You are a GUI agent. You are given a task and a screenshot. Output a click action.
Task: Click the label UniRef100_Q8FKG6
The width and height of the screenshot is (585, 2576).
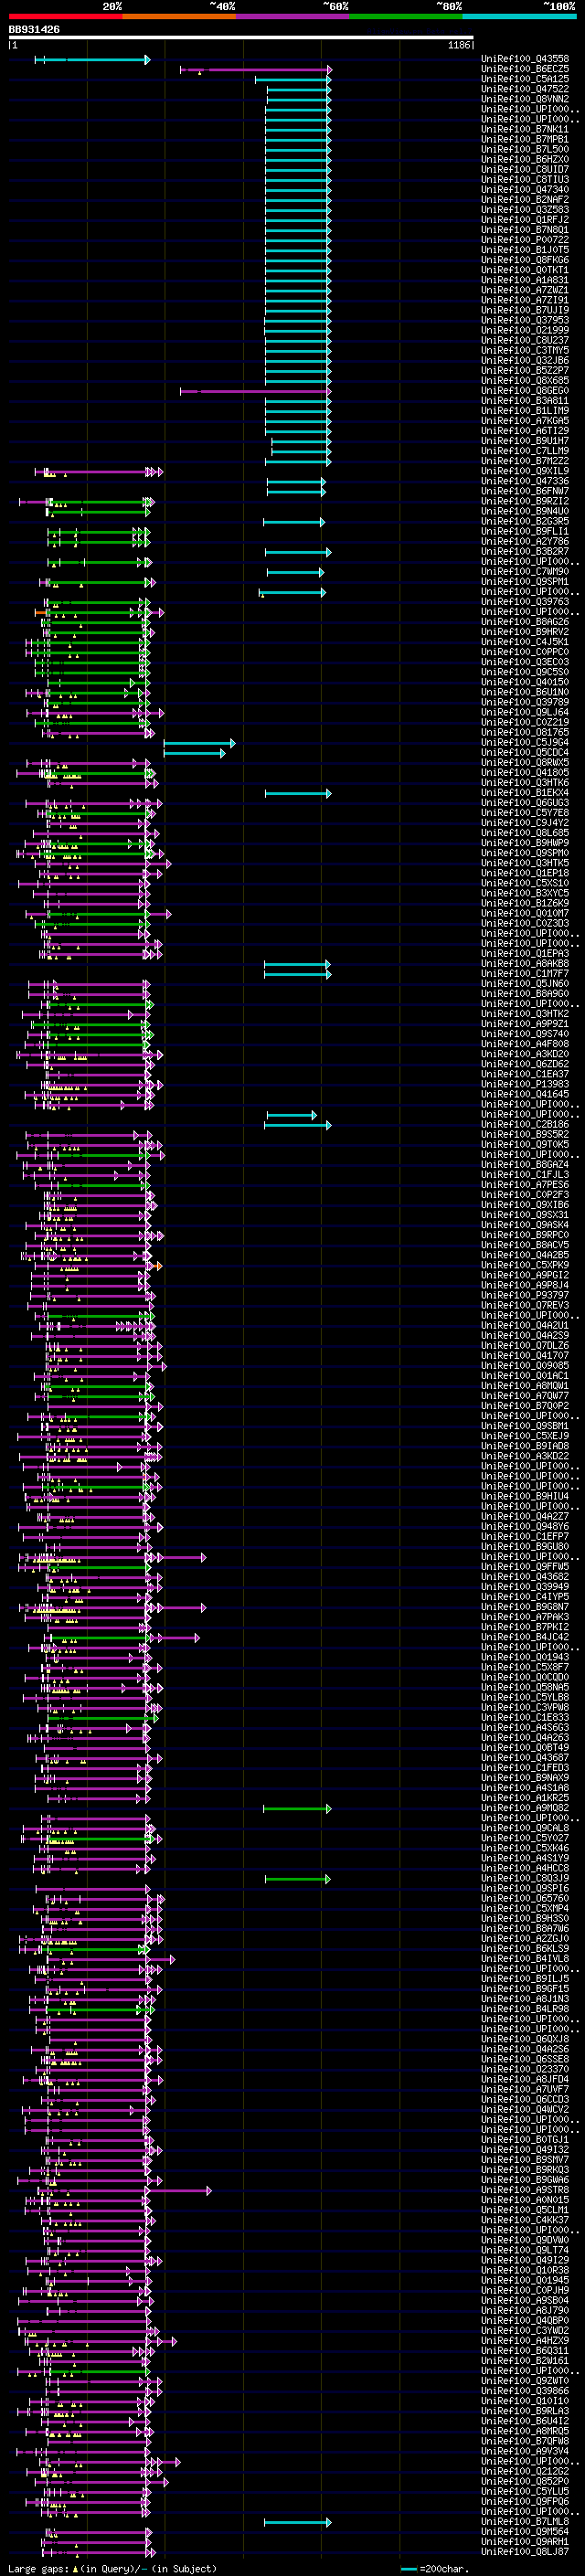point(525,260)
